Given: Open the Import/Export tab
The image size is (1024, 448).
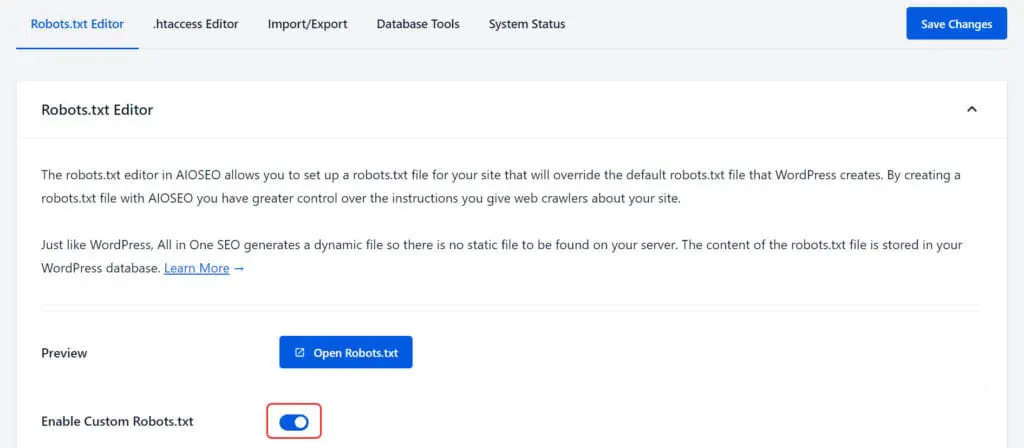Looking at the screenshot, I should click(x=308, y=24).
